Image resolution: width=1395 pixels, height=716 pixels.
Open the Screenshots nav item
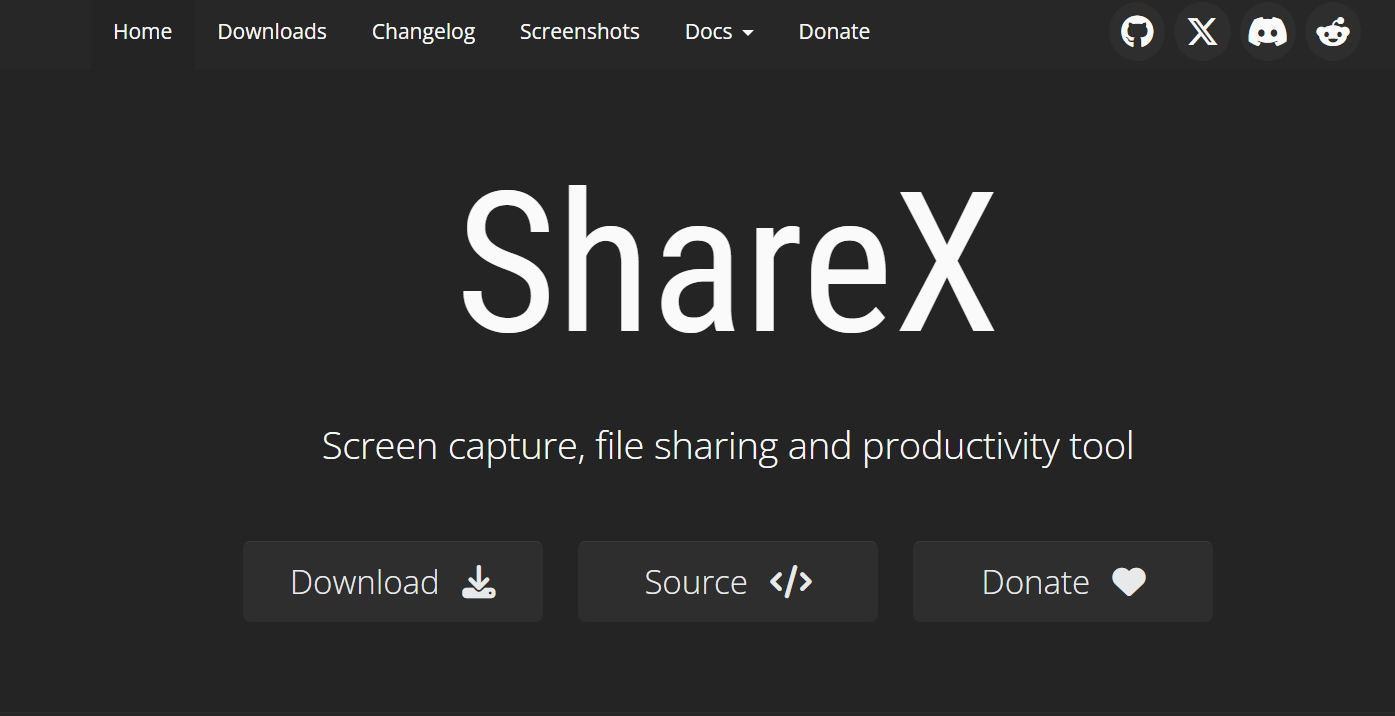(580, 32)
